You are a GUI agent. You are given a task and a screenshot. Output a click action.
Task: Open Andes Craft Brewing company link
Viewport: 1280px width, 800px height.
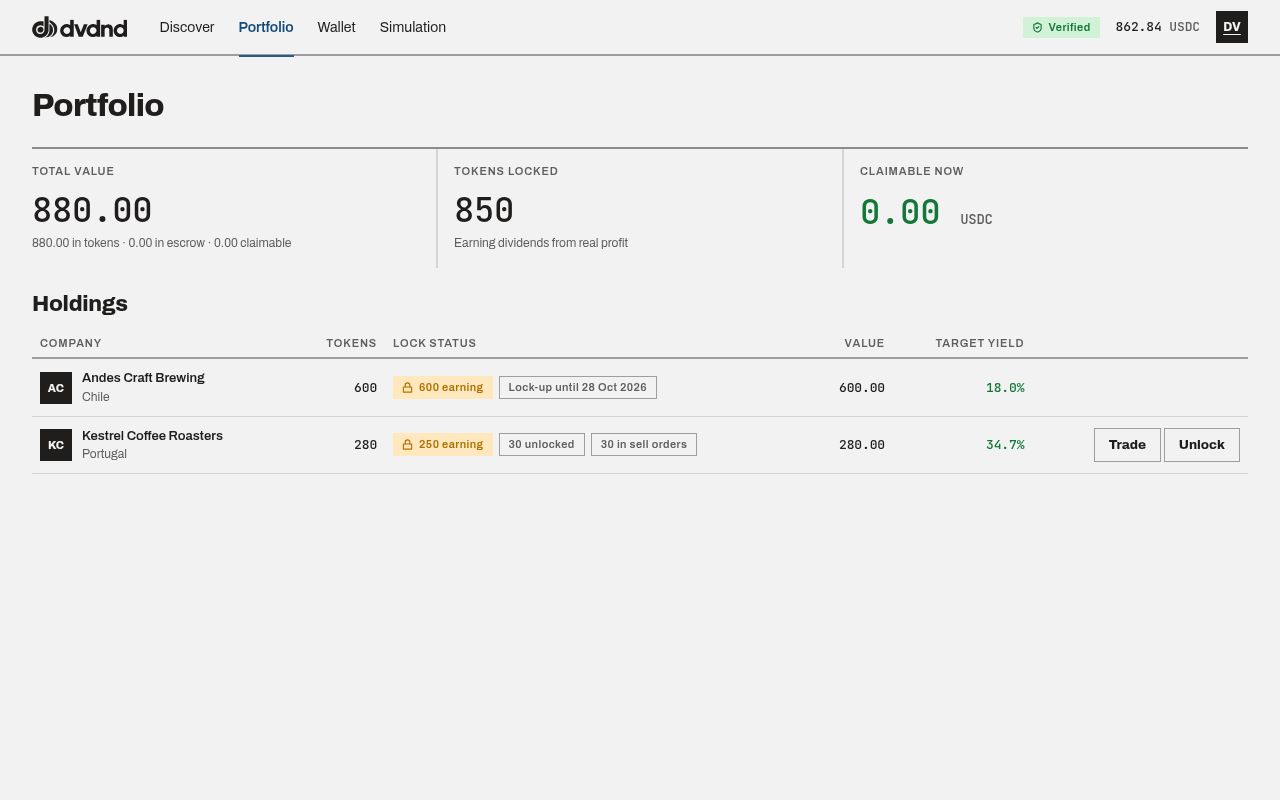[x=143, y=378]
